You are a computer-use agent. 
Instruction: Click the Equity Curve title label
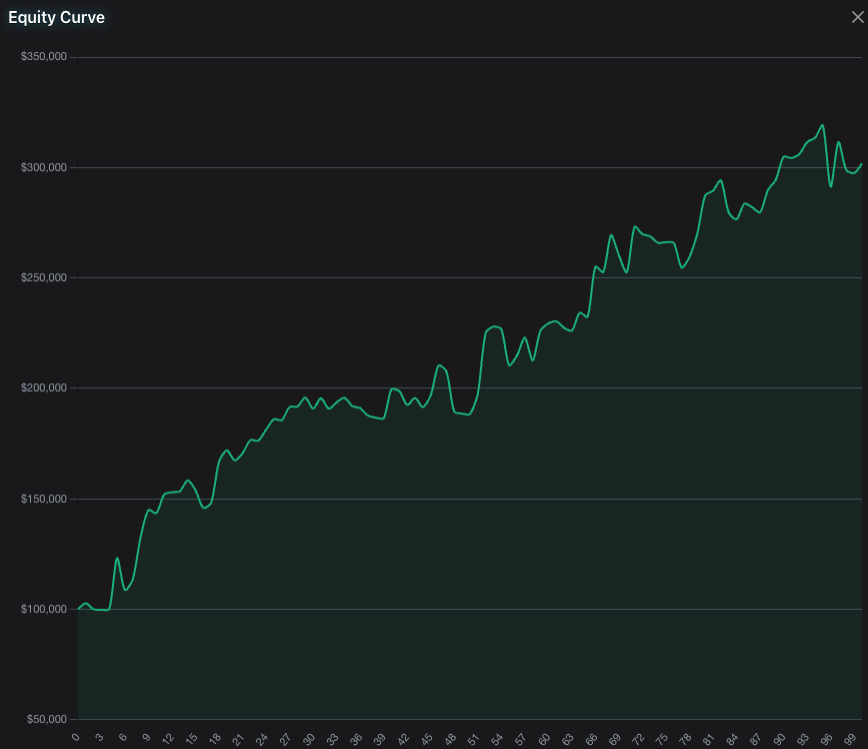(x=55, y=17)
